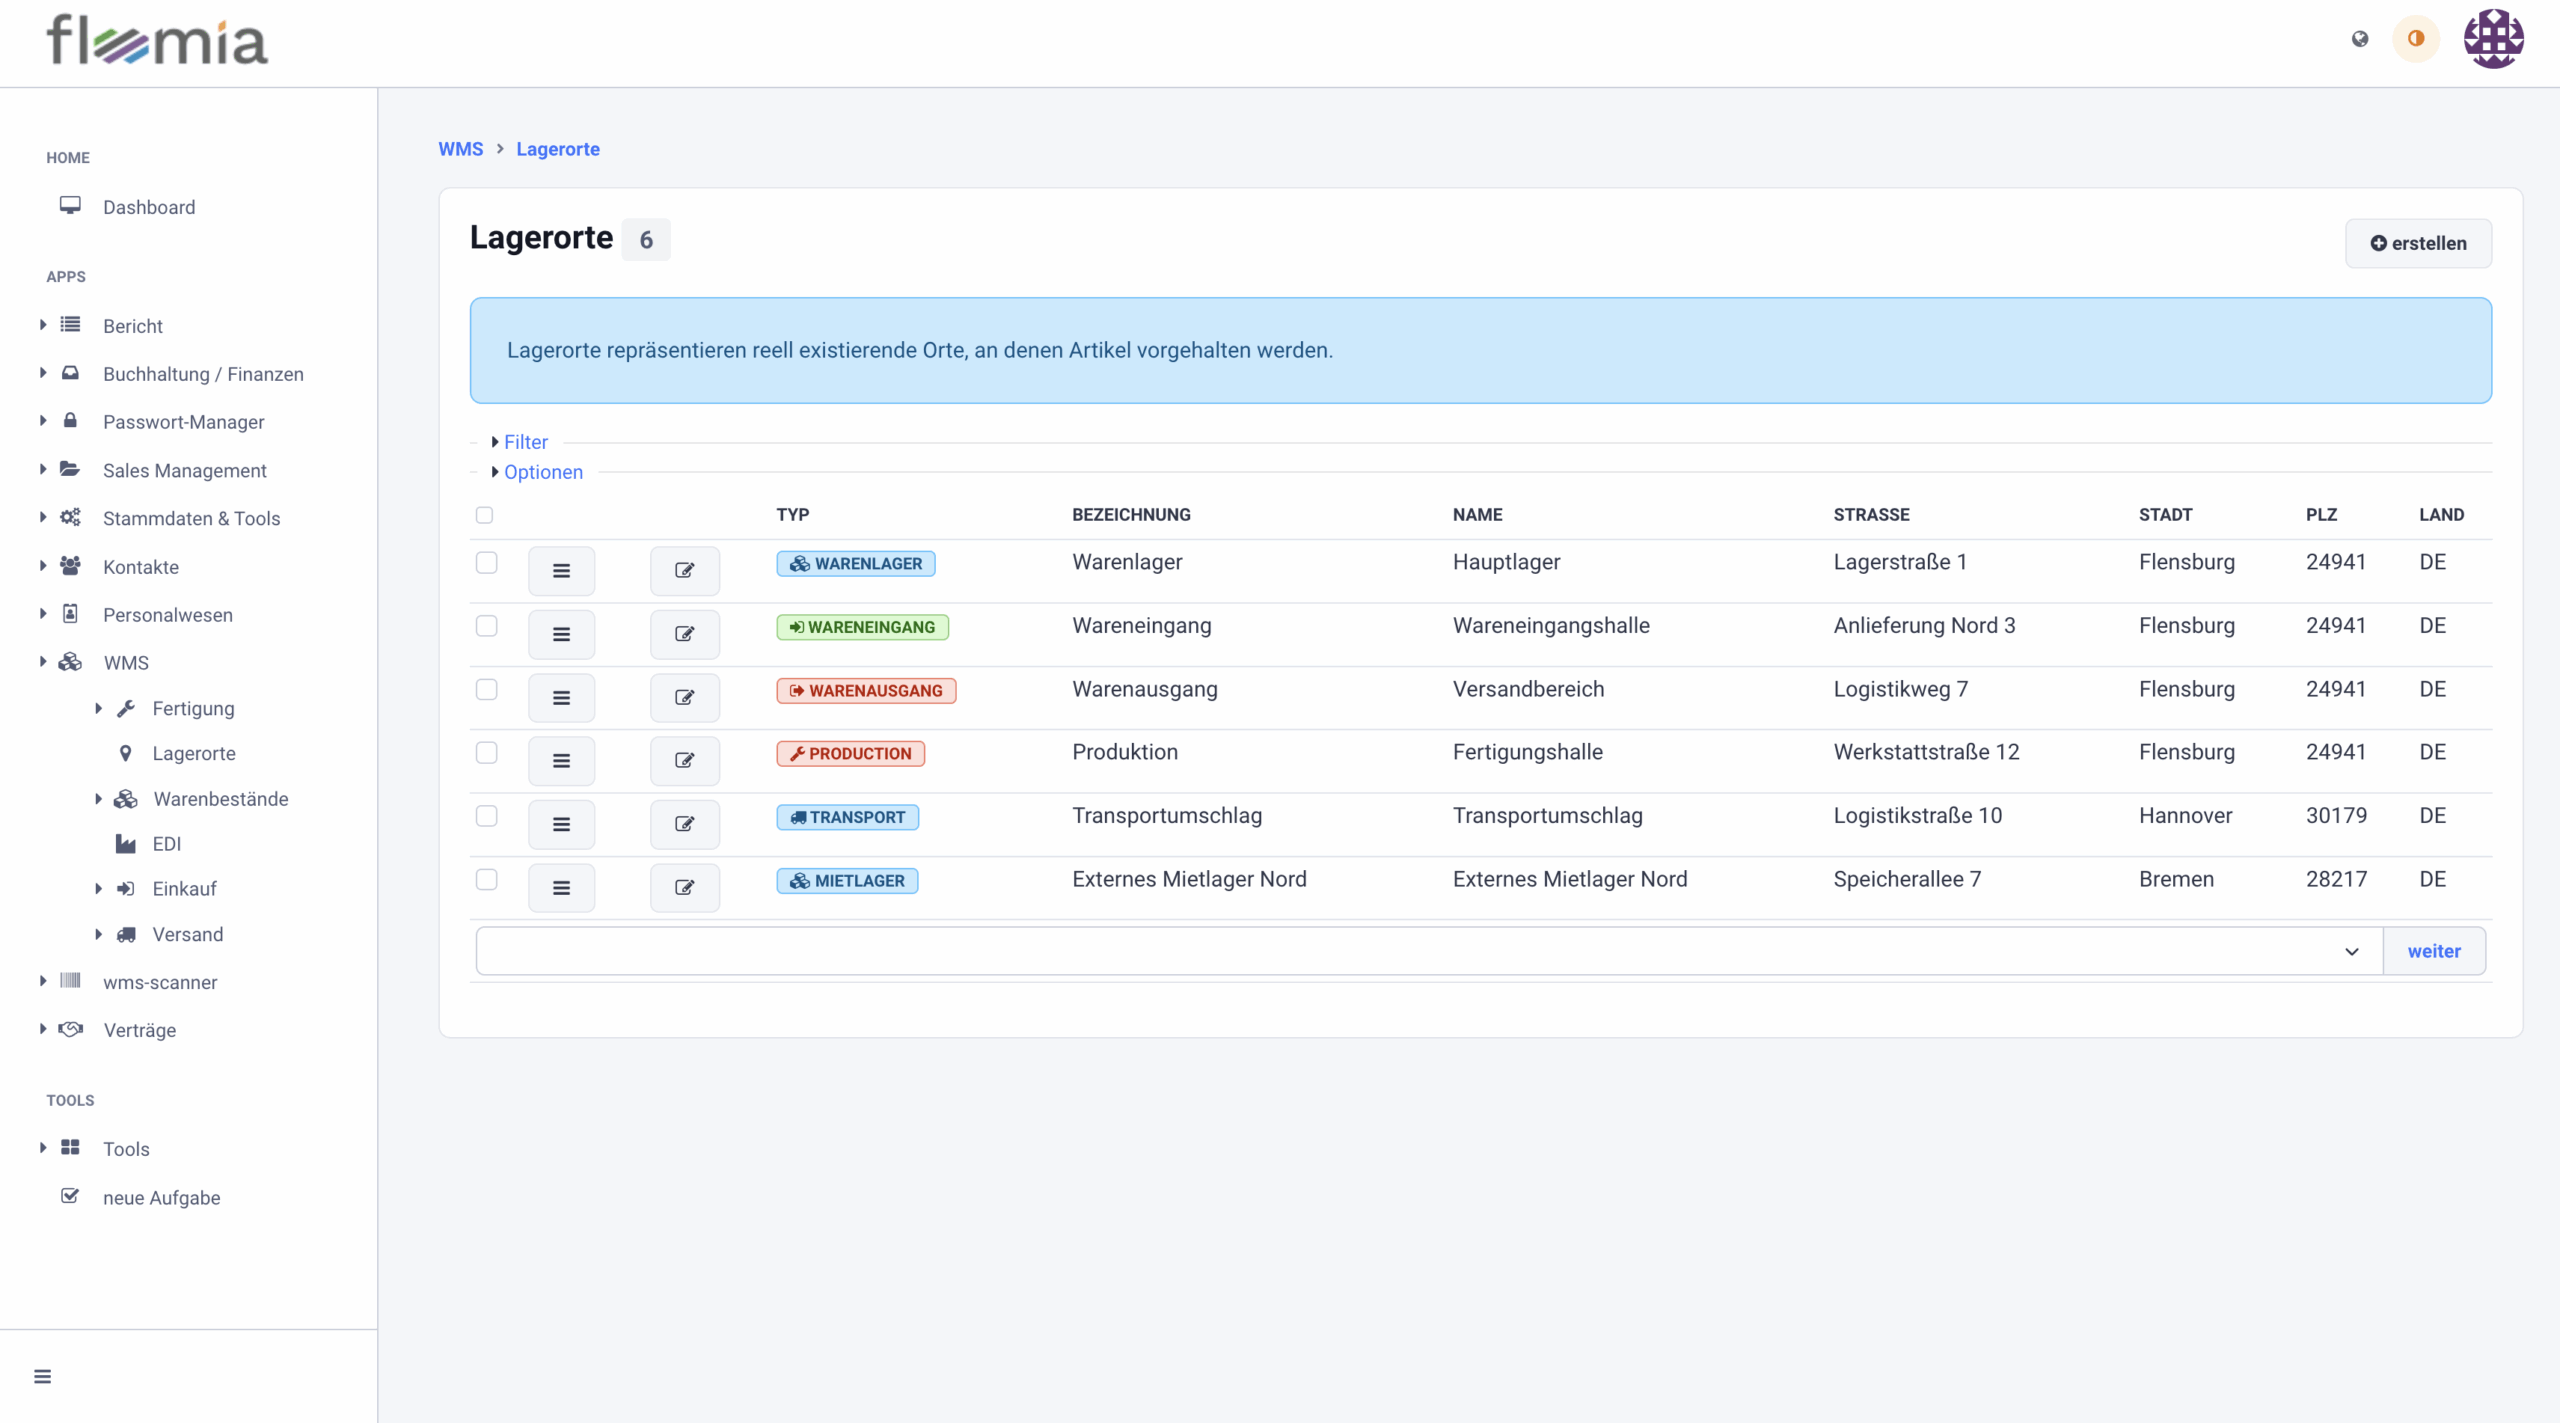Click the WMS breadcrumb link
Screen dimensions: 2560x1423
coord(460,149)
